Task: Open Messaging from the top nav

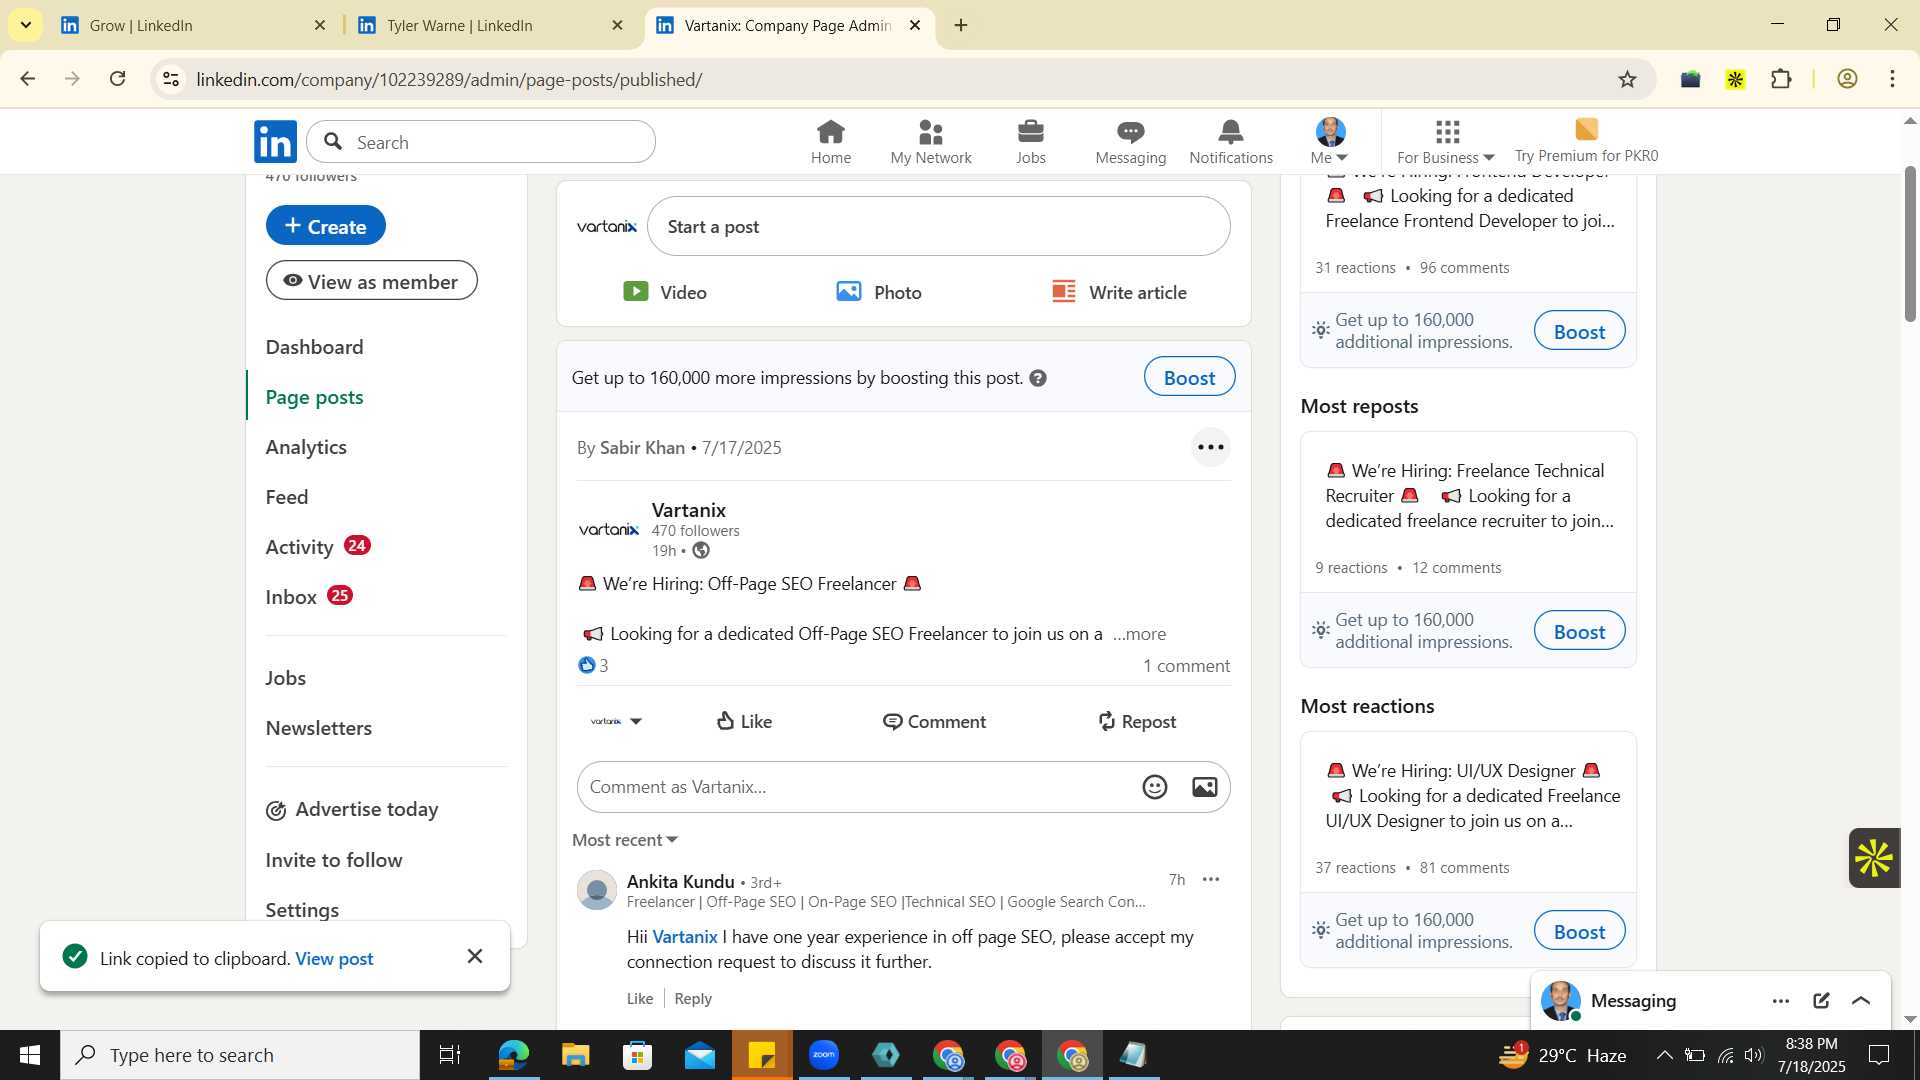Action: tap(1130, 142)
